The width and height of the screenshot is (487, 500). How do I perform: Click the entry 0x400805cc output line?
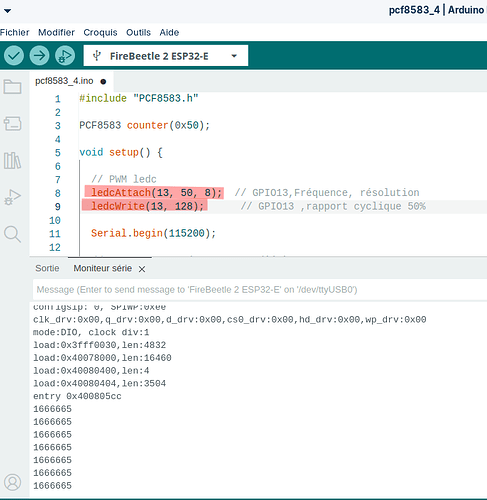pyautogui.click(x=77, y=396)
